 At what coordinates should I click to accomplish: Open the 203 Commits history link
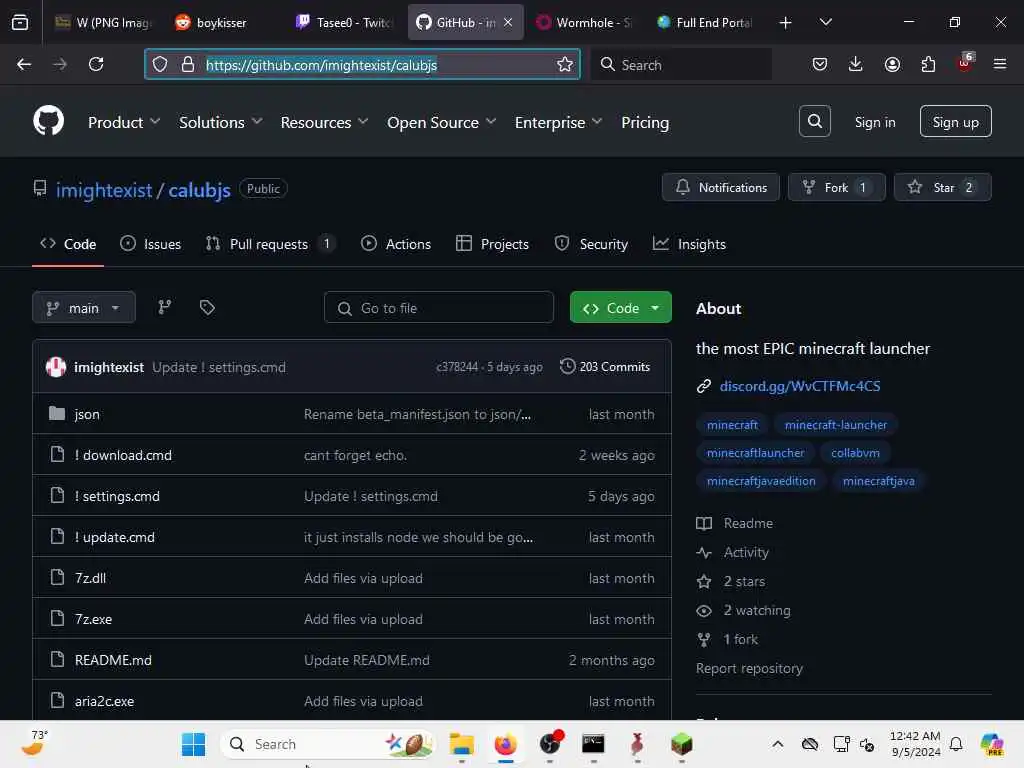click(605, 366)
